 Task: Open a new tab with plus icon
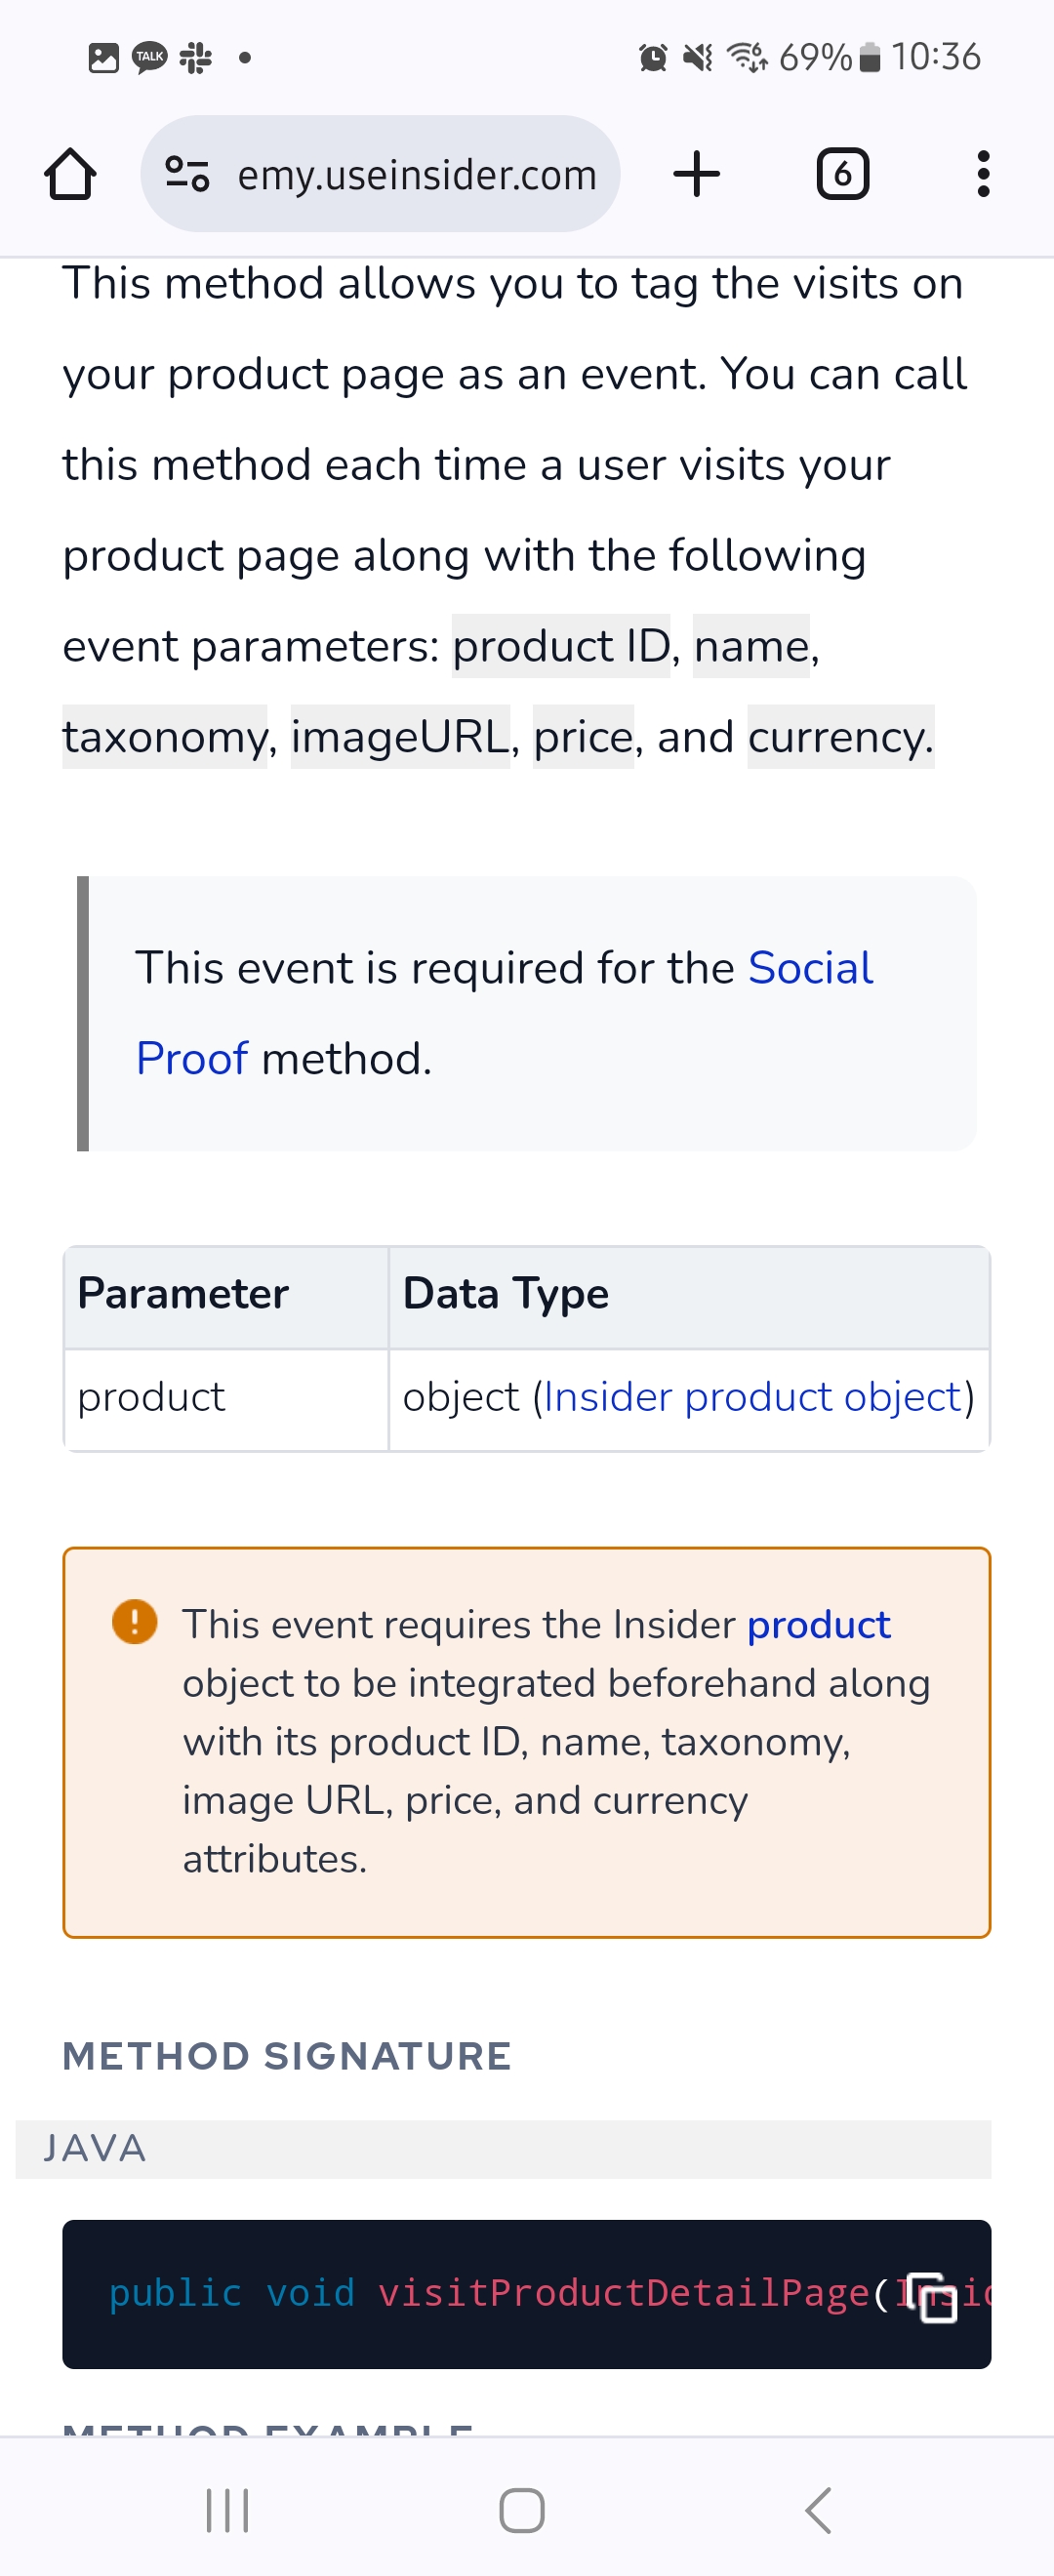pyautogui.click(x=697, y=174)
